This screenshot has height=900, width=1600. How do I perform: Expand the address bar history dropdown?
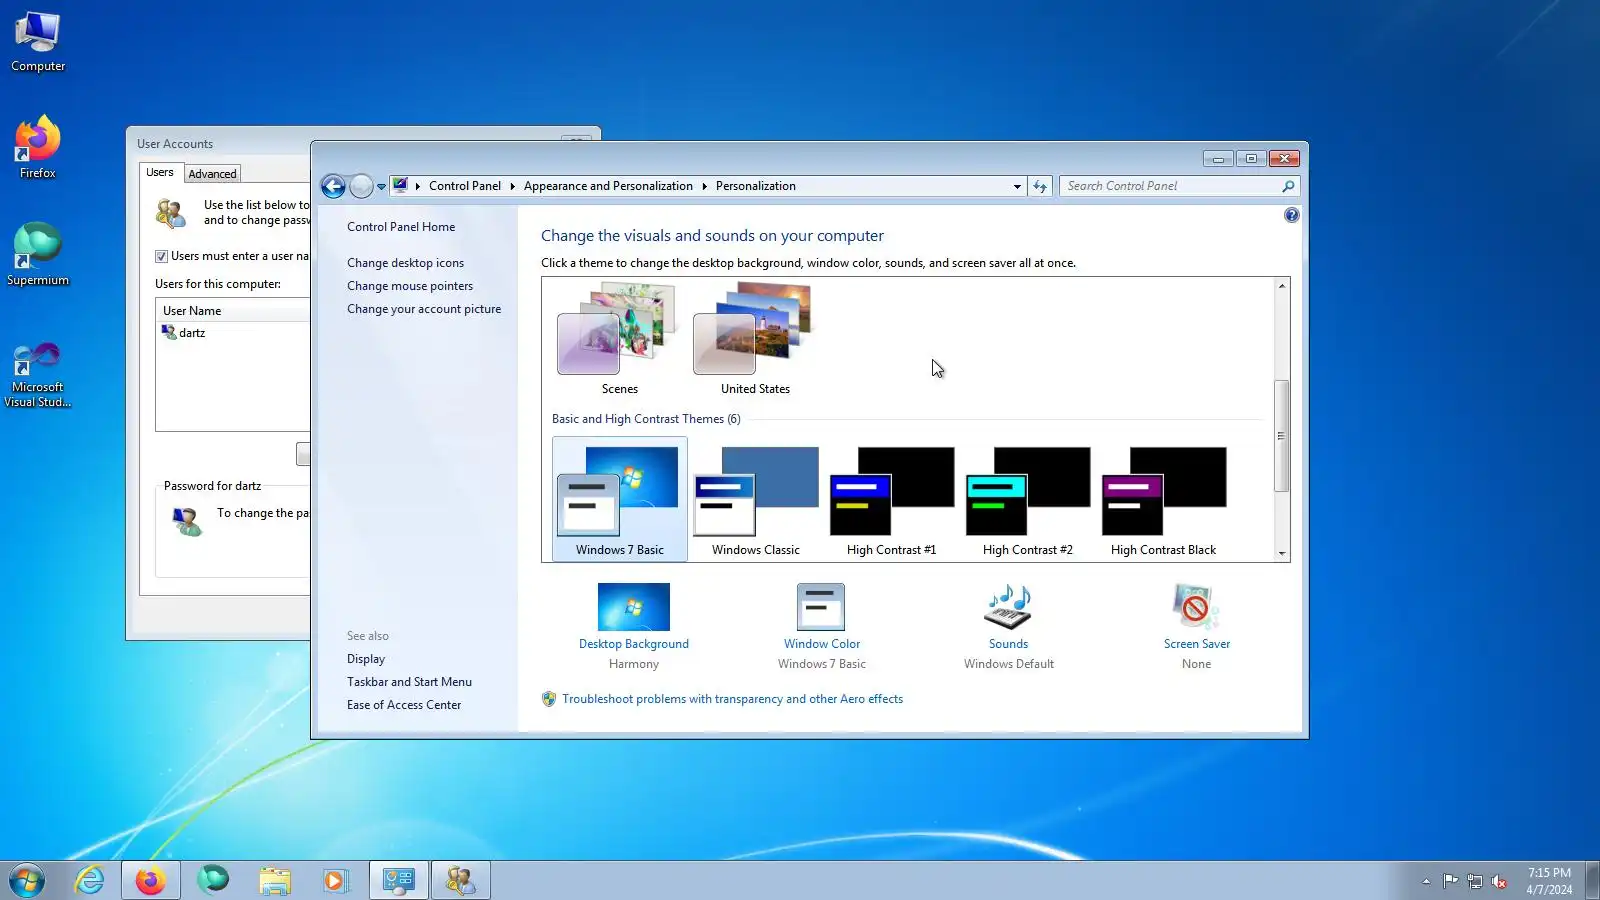[x=1017, y=186]
